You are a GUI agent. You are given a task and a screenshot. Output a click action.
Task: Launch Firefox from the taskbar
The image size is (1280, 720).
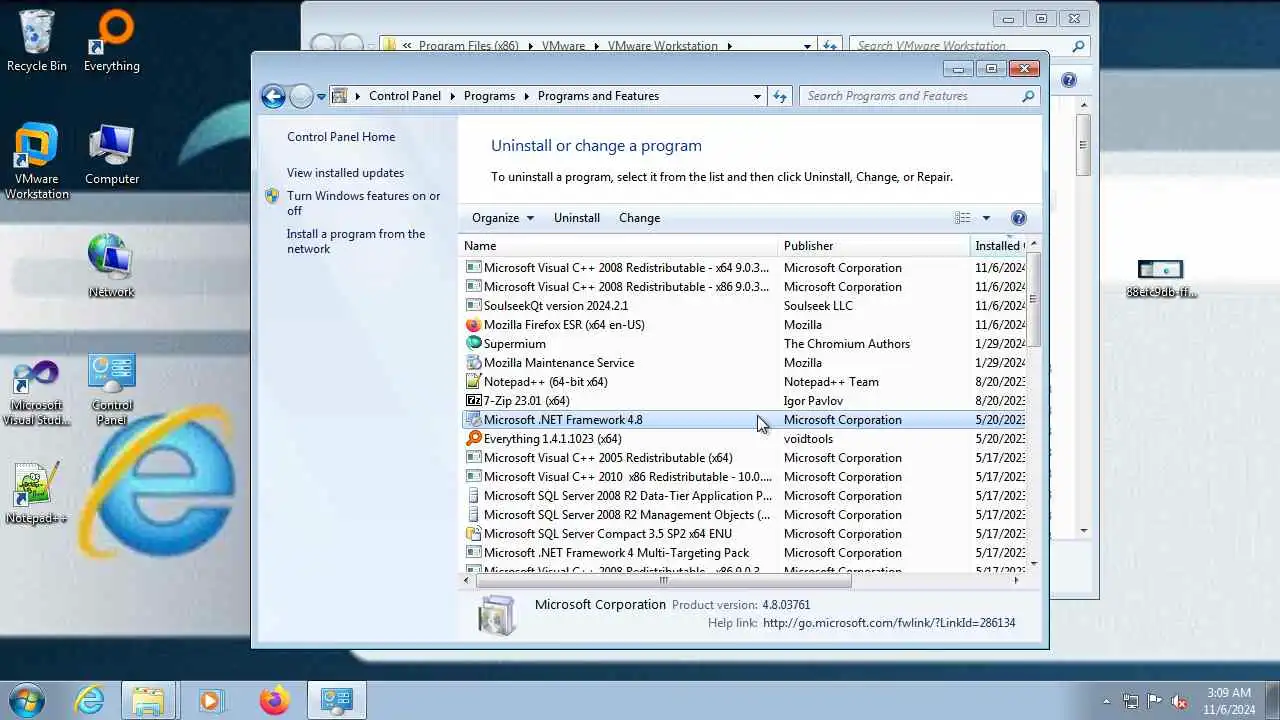click(x=273, y=700)
